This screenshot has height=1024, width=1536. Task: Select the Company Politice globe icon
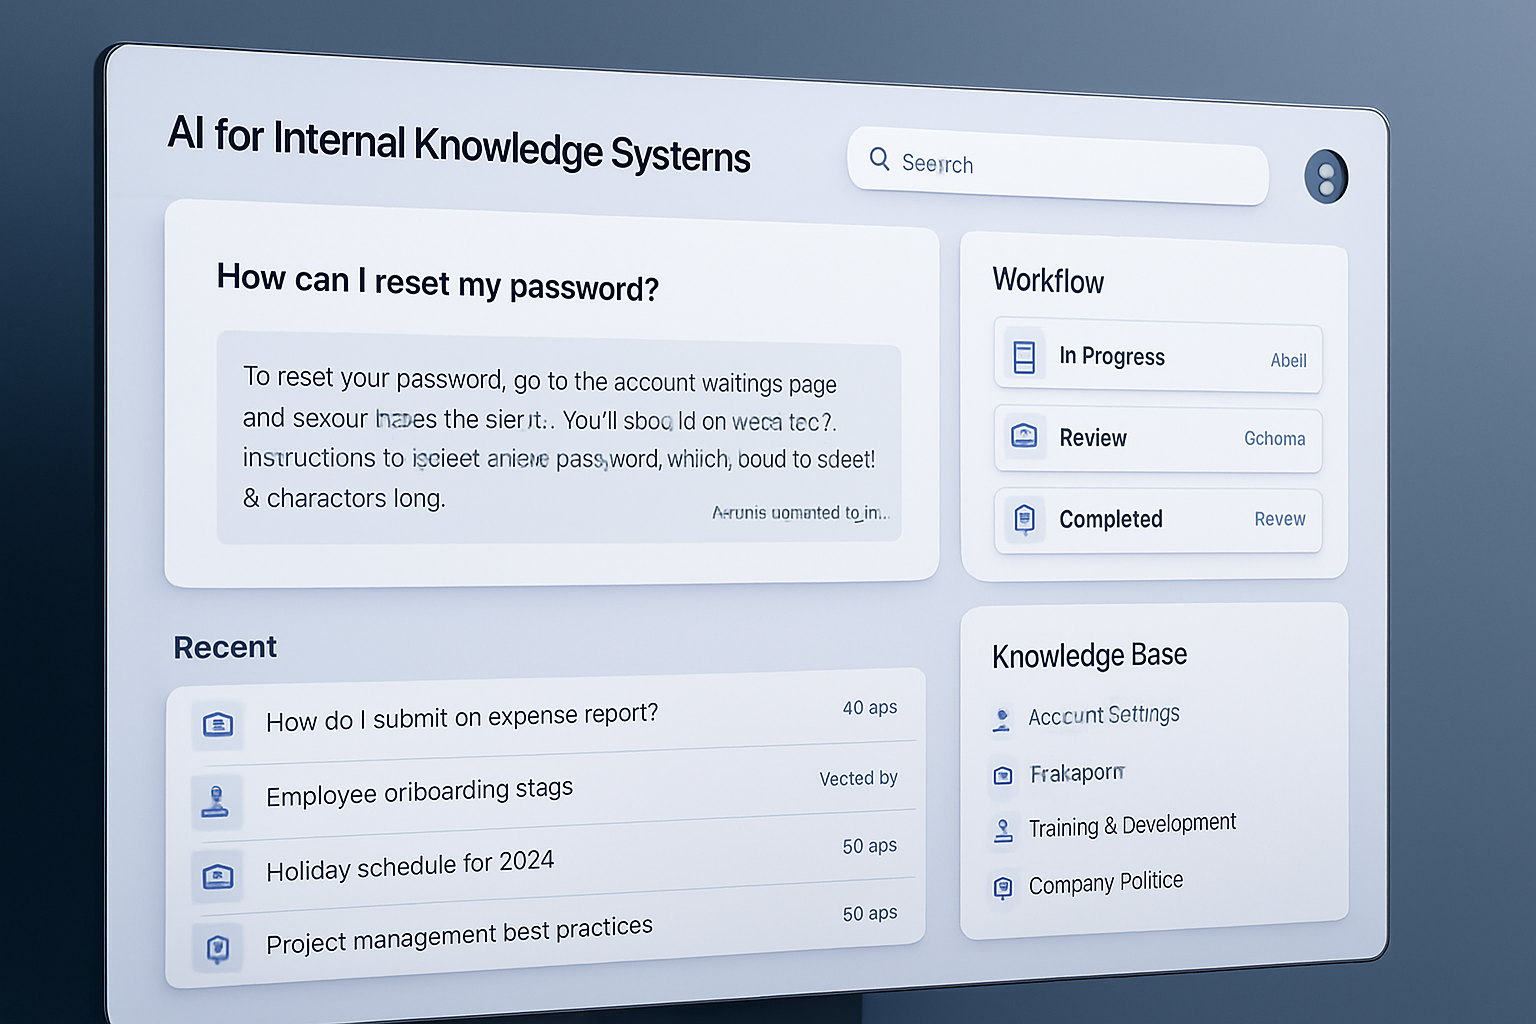pyautogui.click(x=1002, y=887)
